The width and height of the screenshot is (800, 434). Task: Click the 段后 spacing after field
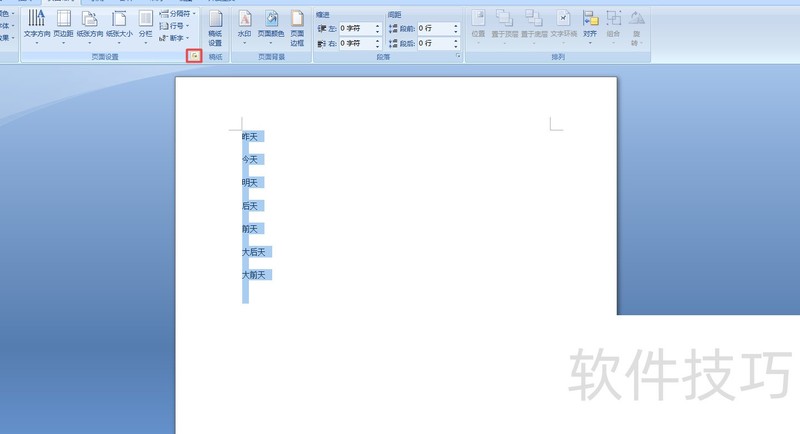[435, 43]
